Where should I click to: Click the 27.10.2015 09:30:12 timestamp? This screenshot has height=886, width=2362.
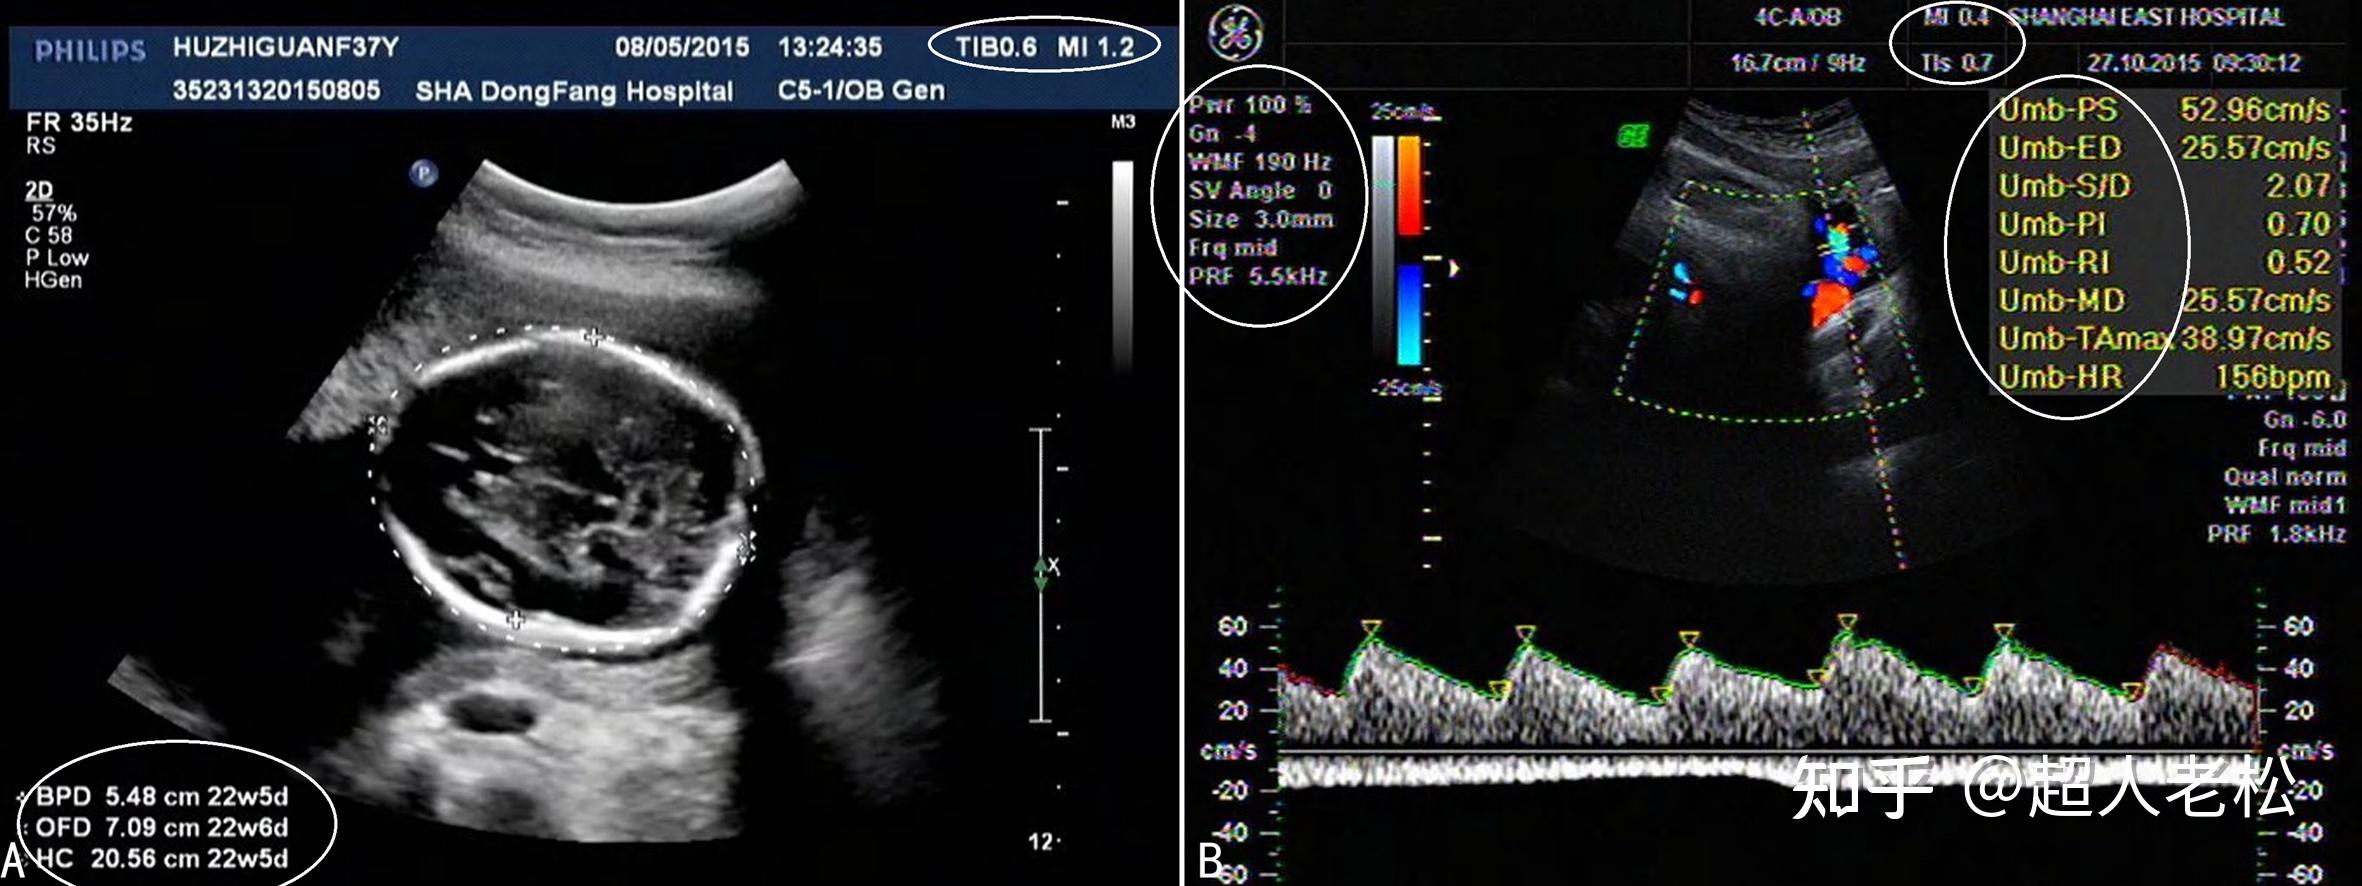pyautogui.click(x=2193, y=62)
